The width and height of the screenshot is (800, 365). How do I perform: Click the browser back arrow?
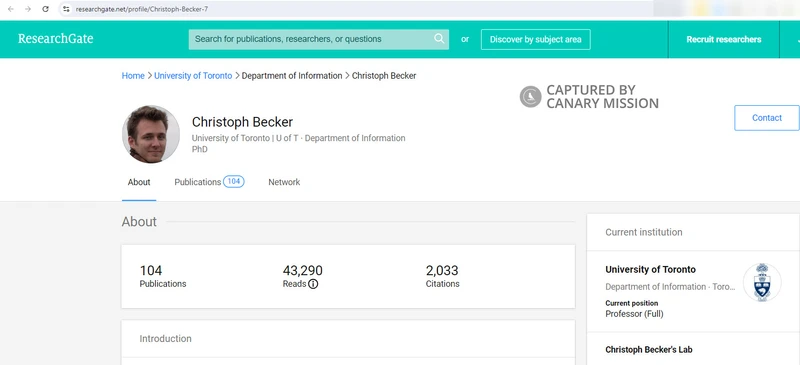(x=11, y=9)
